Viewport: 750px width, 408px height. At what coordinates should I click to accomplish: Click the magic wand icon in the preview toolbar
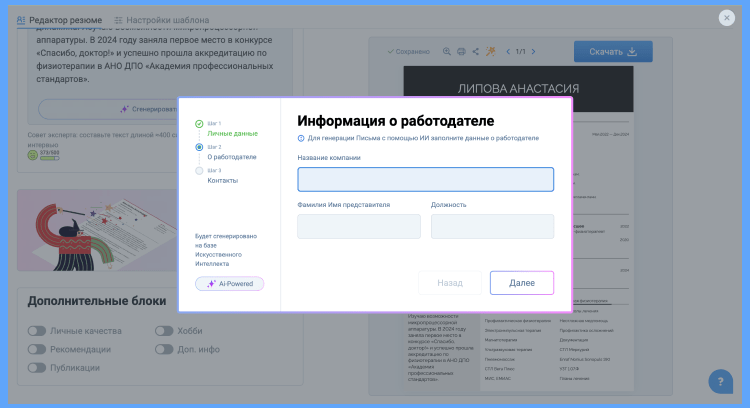(x=491, y=51)
